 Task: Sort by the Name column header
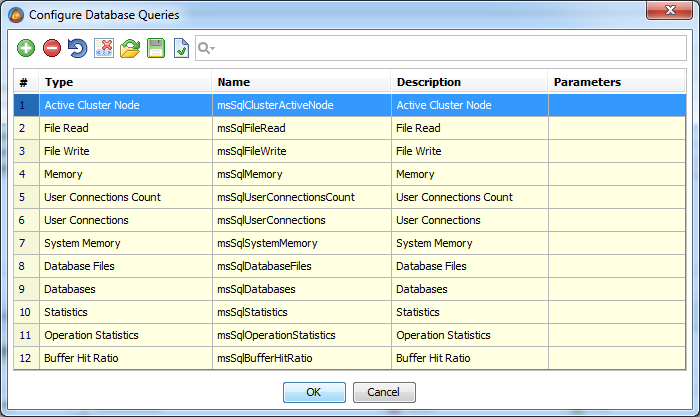(300, 82)
